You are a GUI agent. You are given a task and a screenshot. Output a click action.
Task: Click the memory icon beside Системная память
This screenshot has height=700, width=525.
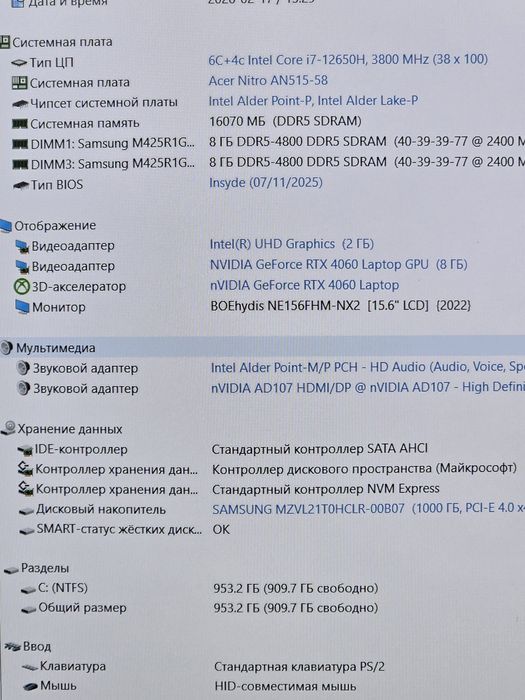pos(20,124)
